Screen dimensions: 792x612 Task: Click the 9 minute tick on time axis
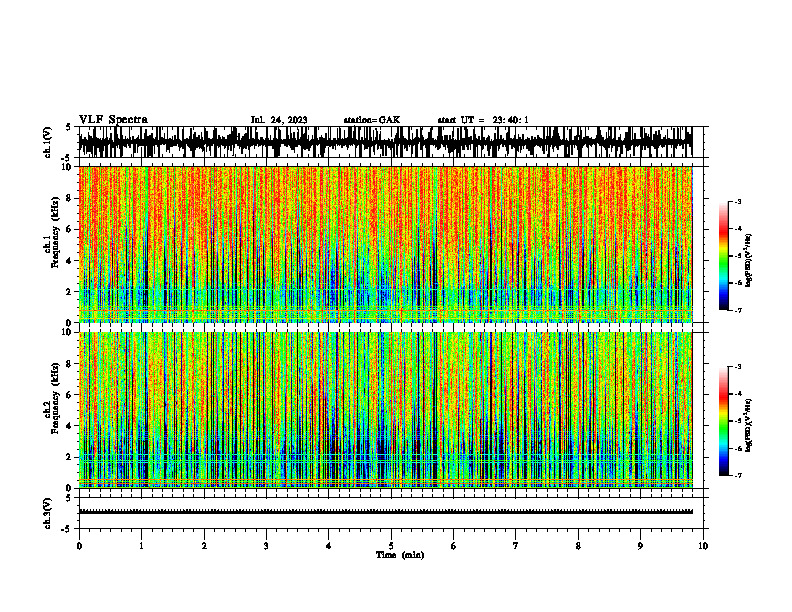coord(640,546)
